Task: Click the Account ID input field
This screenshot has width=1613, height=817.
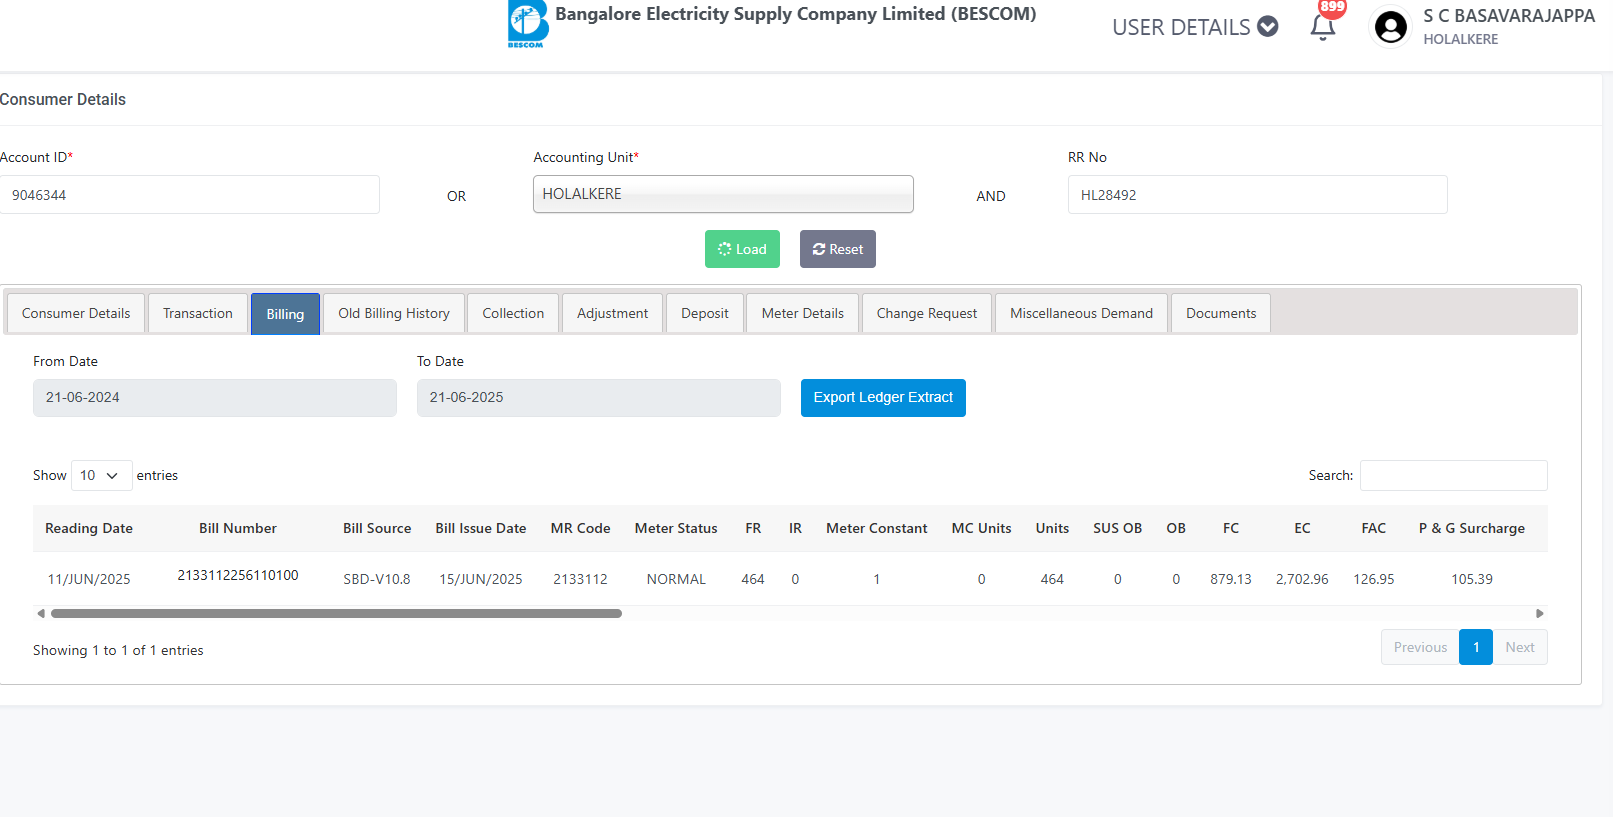Action: click(x=189, y=195)
